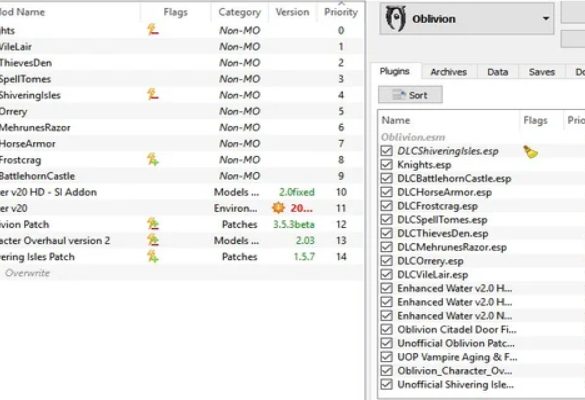
Task: Click the flag icon on Oblivion Patch row
Action: coord(152,224)
